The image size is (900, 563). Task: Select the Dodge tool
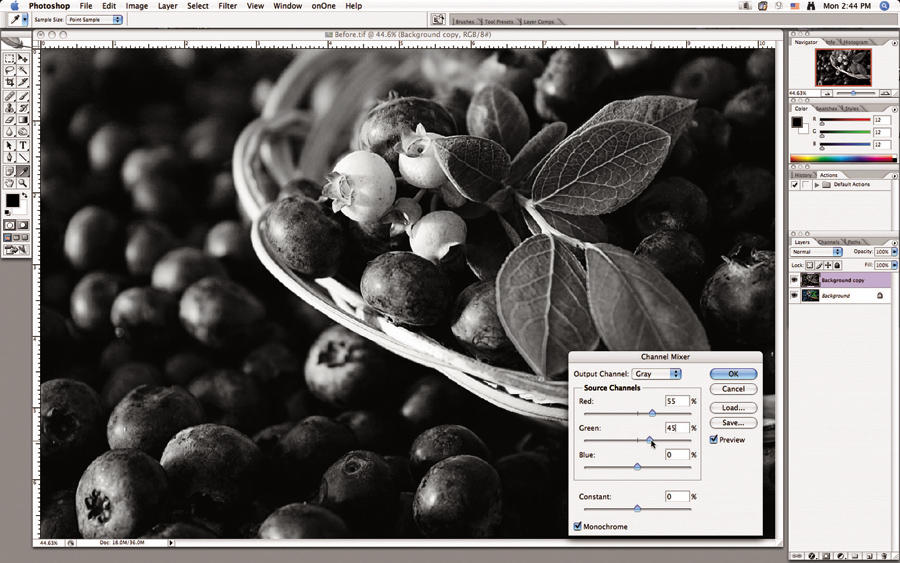(23, 132)
